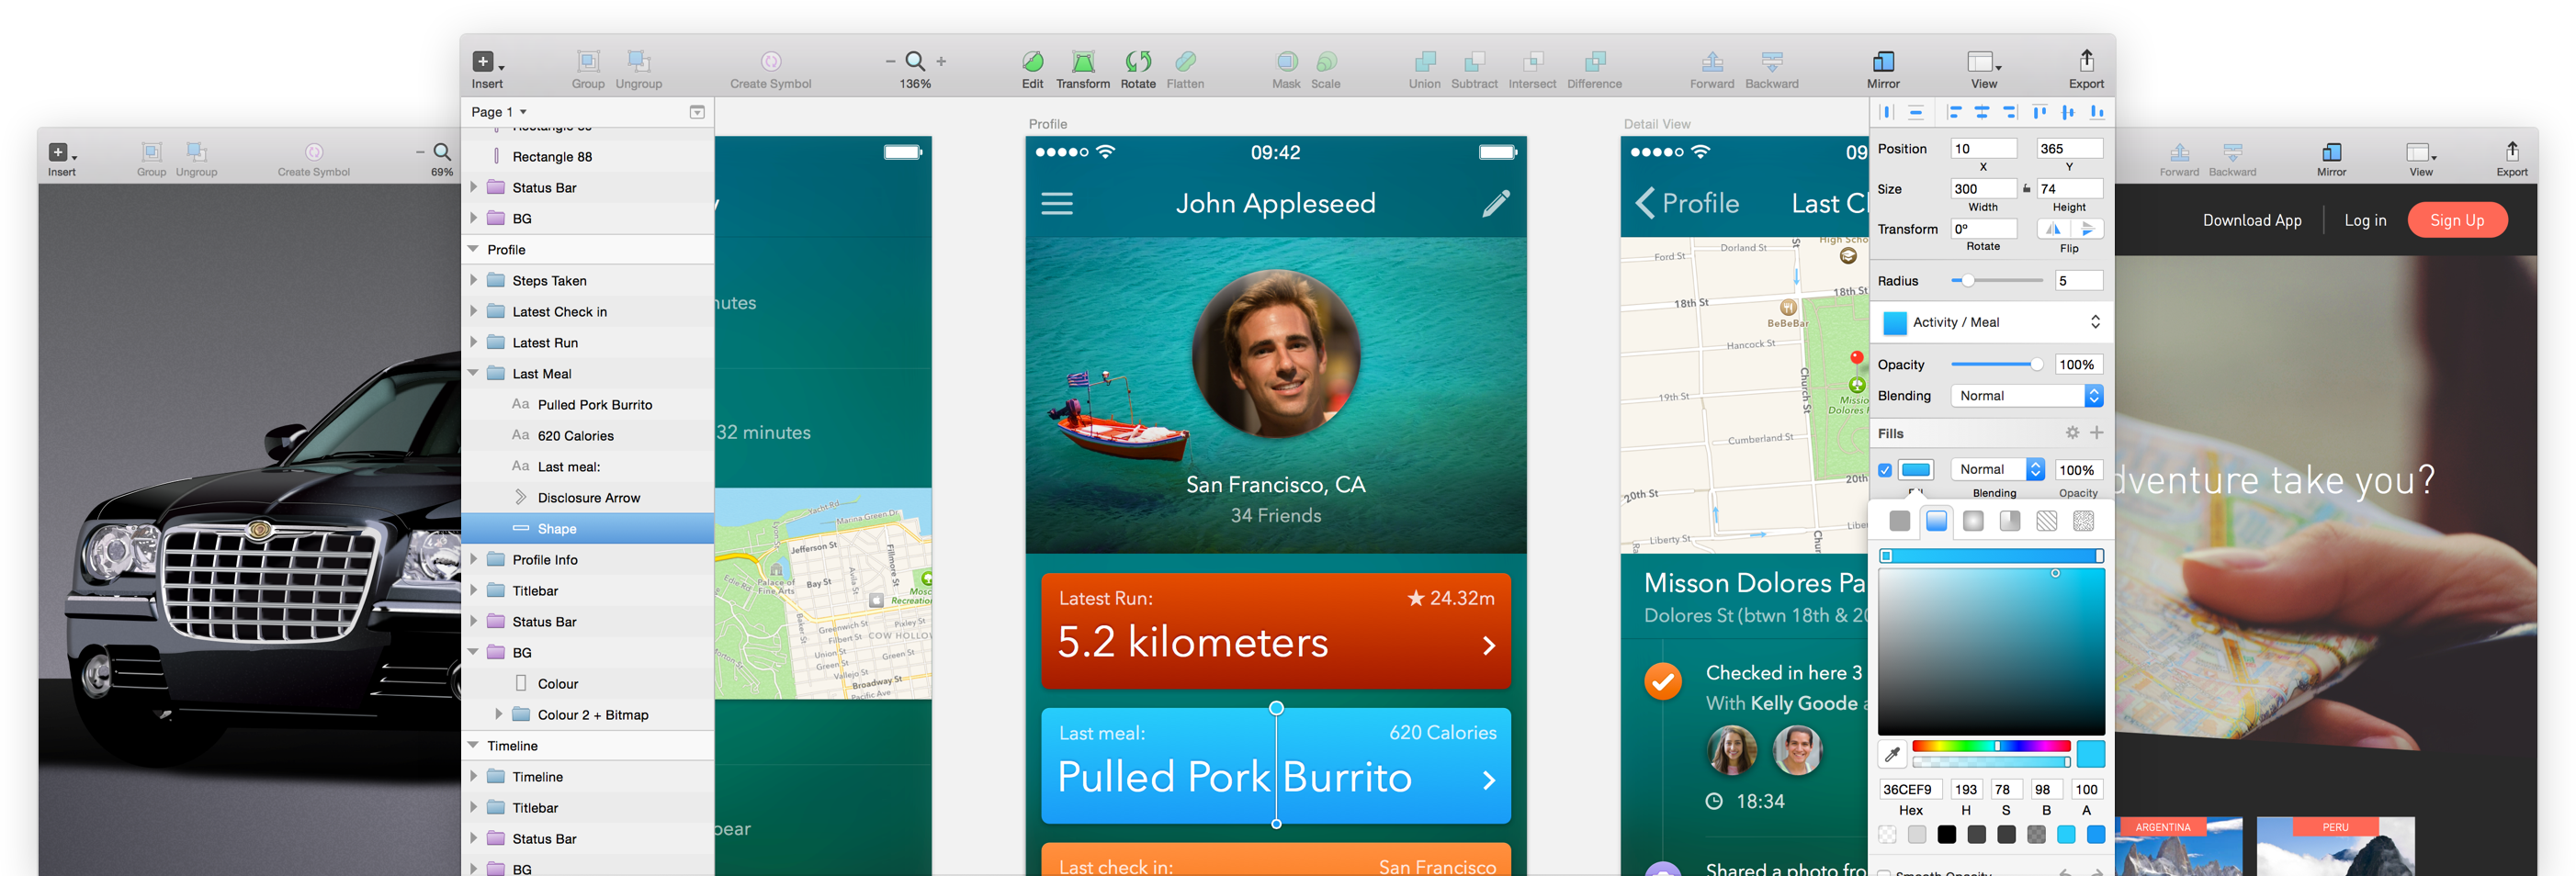Toggle the horizontal Flip option
Viewport: 2576px width, 876px height.
pos(2053,228)
